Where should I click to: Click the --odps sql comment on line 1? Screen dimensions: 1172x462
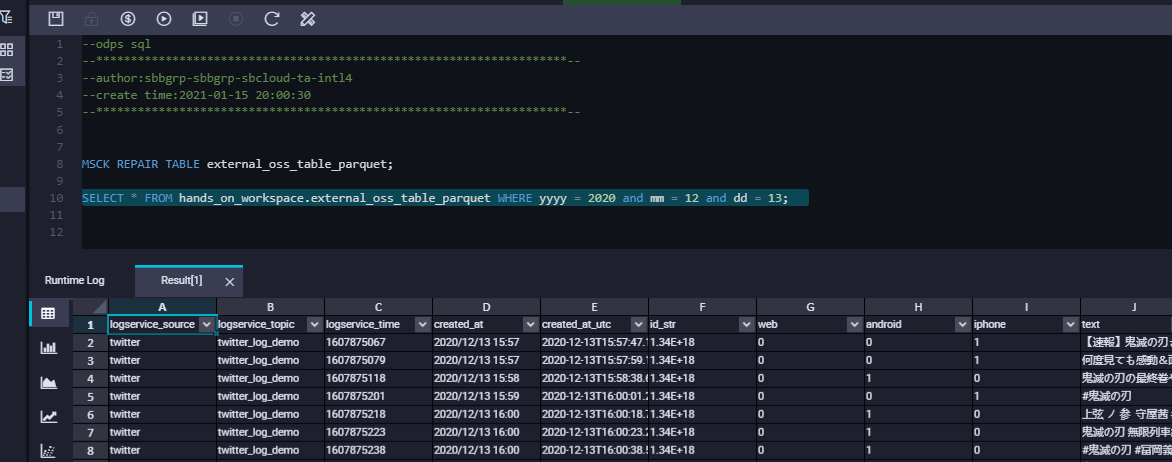tap(117, 44)
